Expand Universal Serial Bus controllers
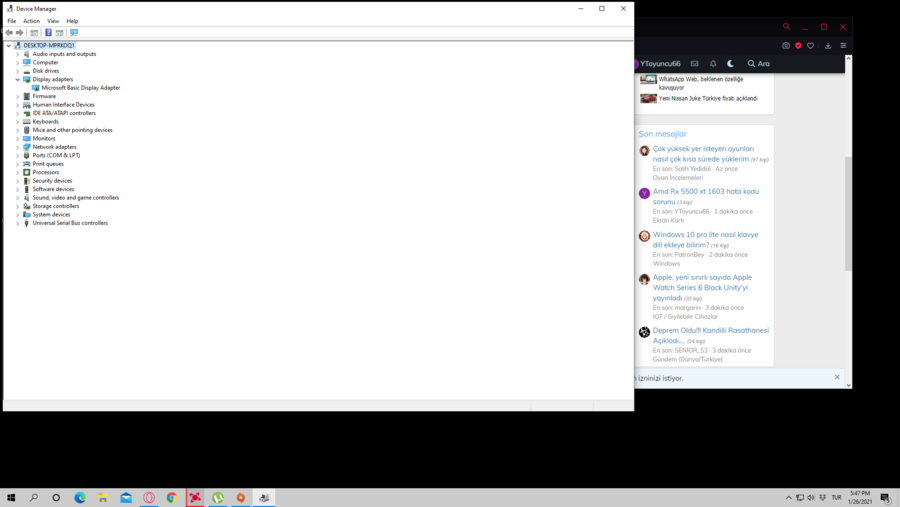 pos(17,223)
